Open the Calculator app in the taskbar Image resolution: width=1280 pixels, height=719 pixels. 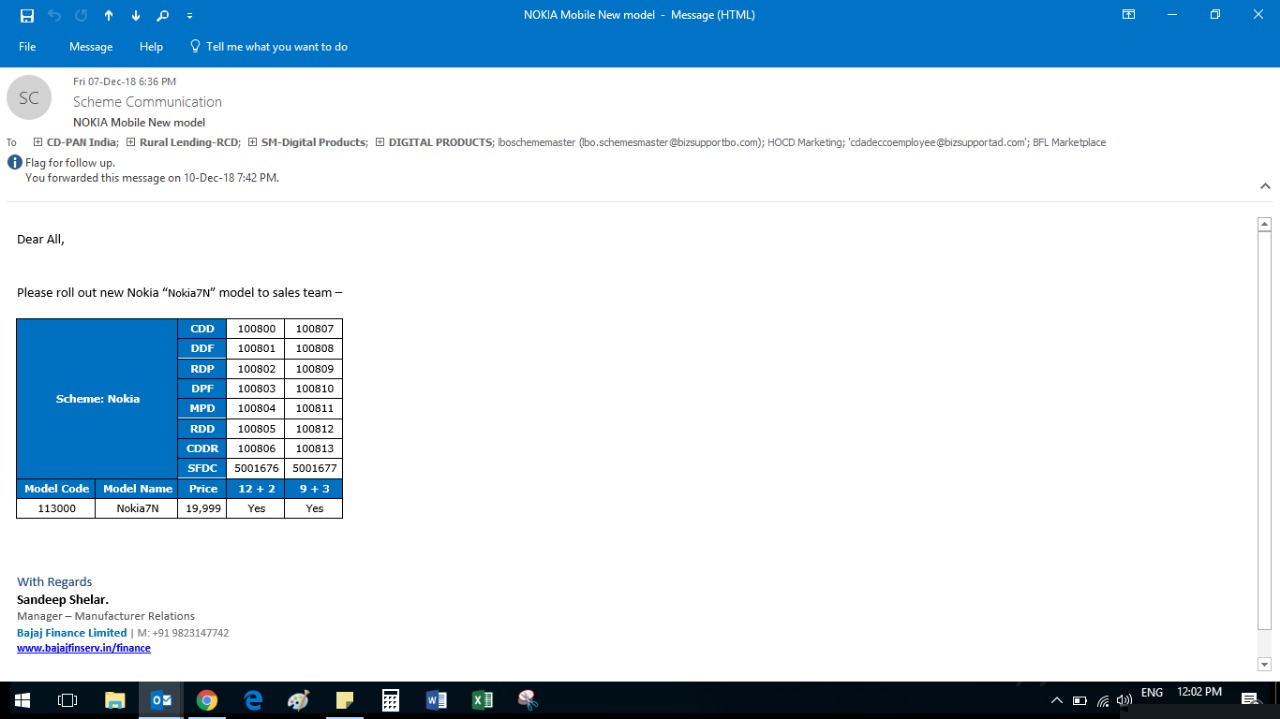point(391,700)
